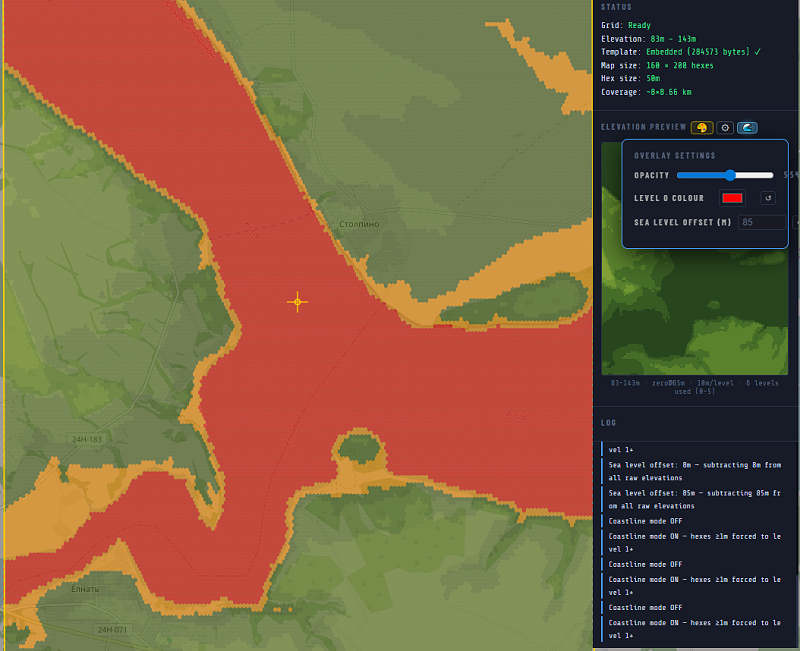
Task: Click the 24H-071 road marker on the map
Action: coord(111,630)
